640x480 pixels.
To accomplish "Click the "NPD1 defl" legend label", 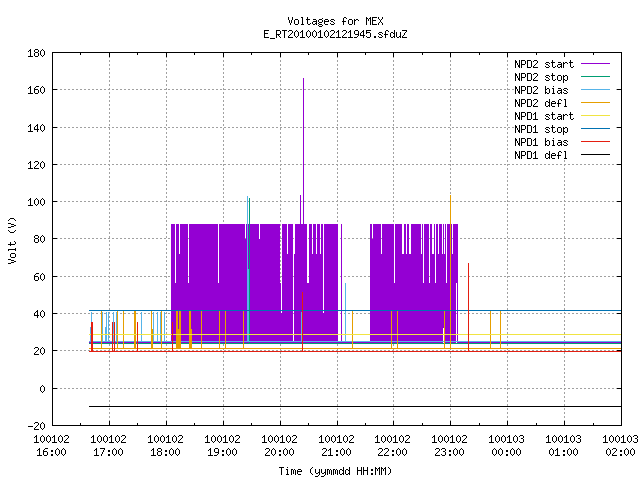I will tap(541, 156).
